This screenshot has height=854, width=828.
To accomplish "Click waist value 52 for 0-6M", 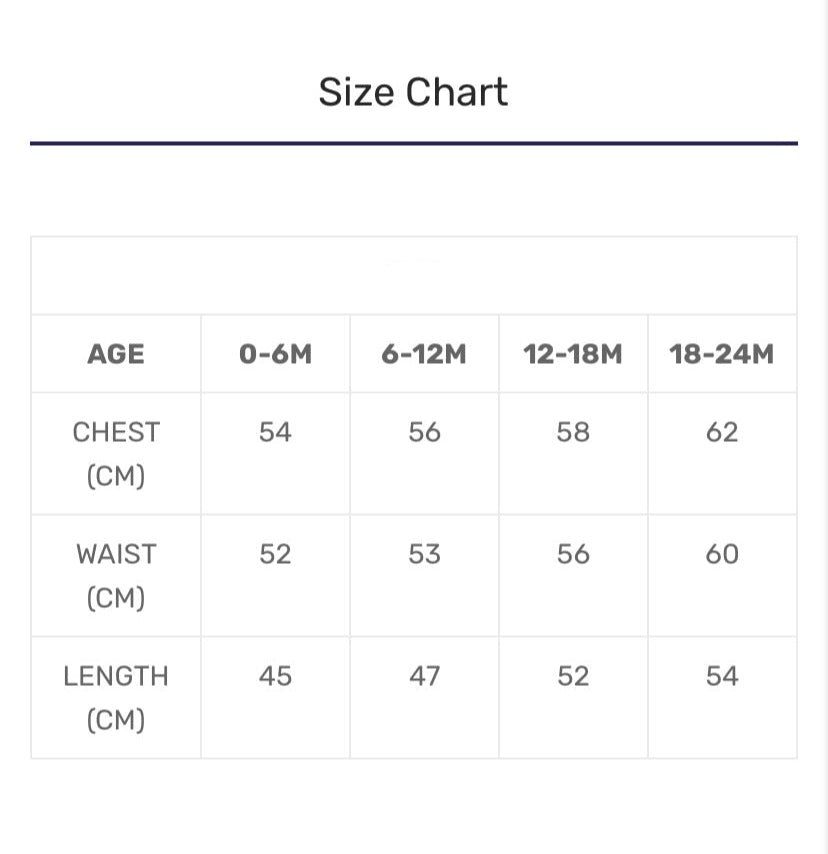I will click(275, 554).
